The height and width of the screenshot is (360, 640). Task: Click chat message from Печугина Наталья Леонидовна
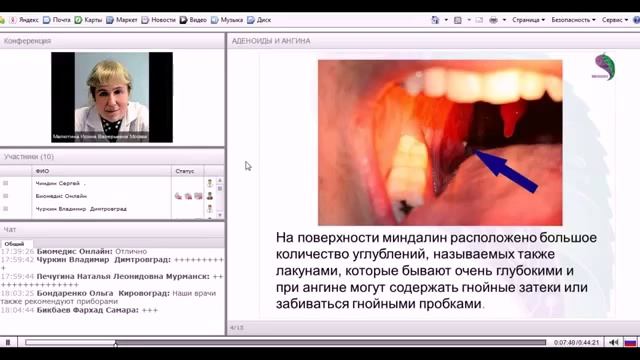click(x=112, y=280)
